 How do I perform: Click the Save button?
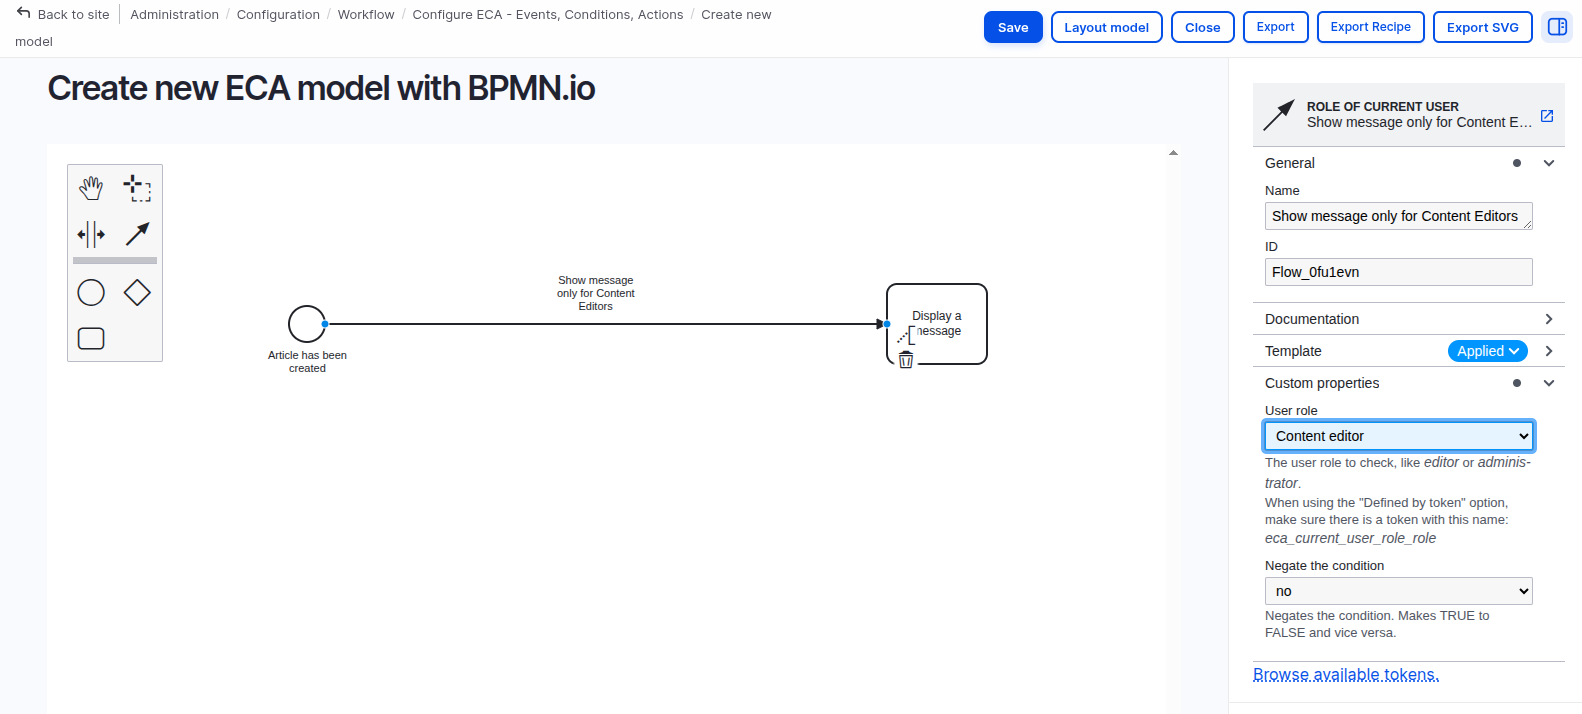(1013, 27)
